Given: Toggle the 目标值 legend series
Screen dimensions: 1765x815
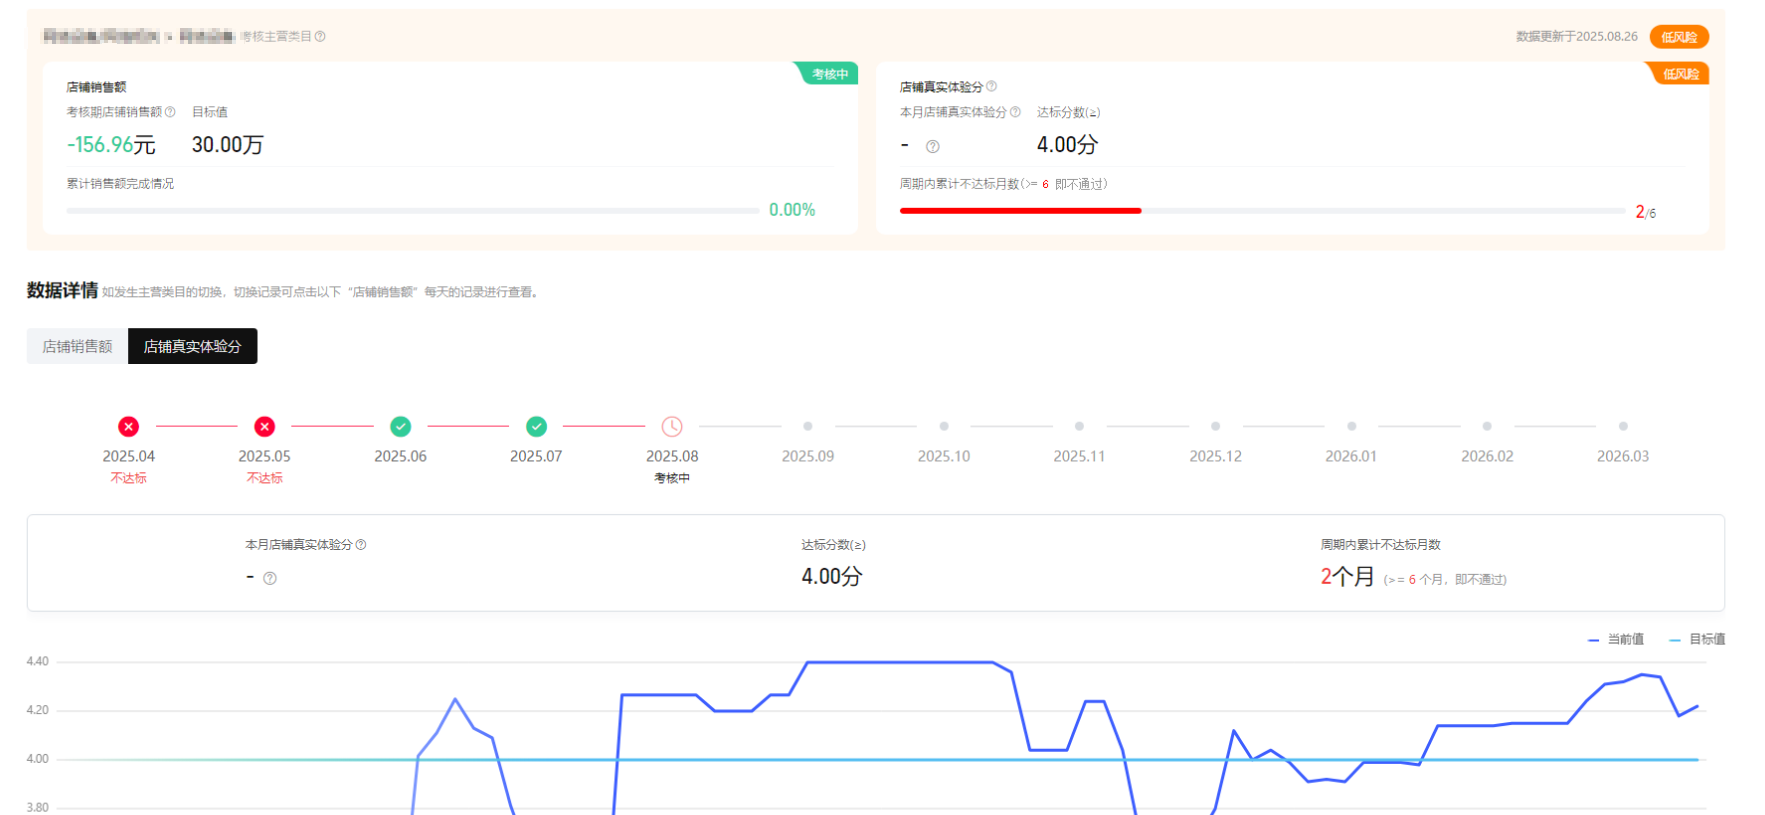Looking at the screenshot, I should click(1697, 639).
